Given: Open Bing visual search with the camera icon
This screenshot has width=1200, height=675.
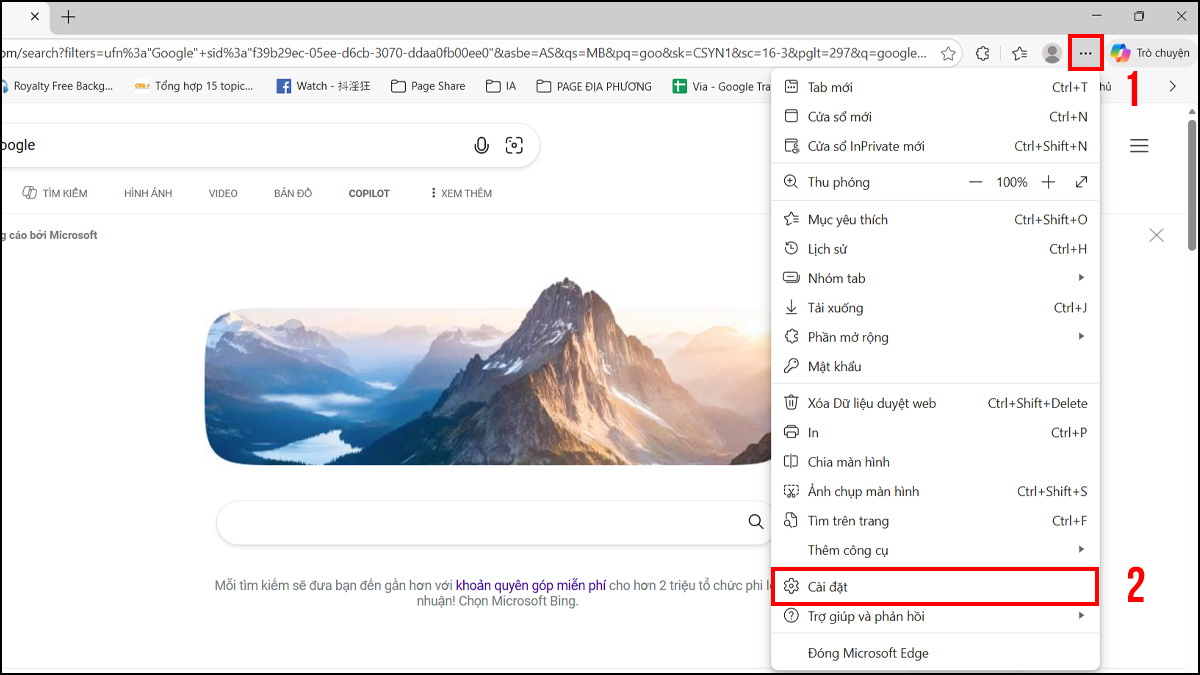Looking at the screenshot, I should coord(514,145).
